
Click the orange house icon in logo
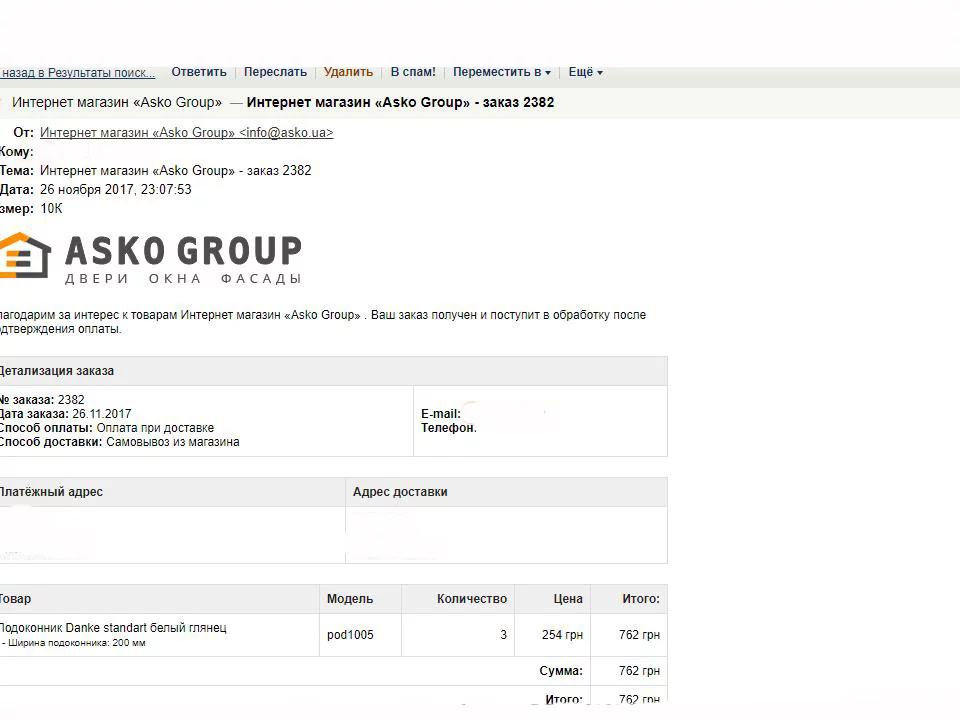[x=24, y=255]
